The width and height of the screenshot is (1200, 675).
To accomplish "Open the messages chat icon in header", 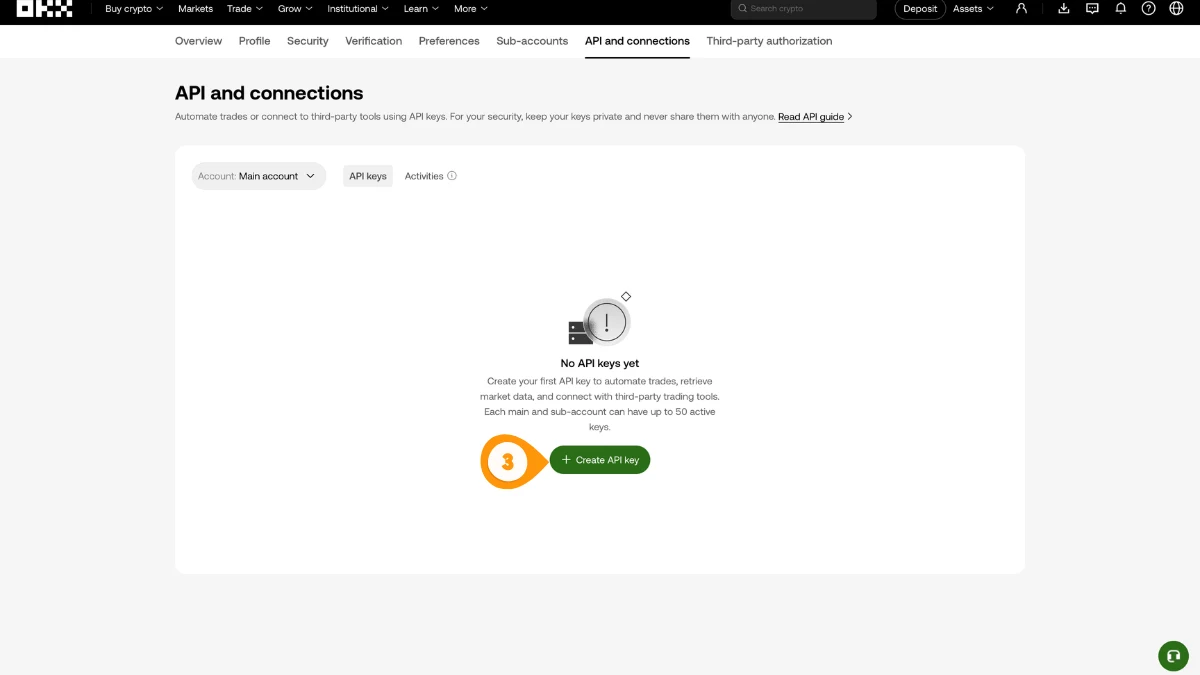I will pos(1092,8).
